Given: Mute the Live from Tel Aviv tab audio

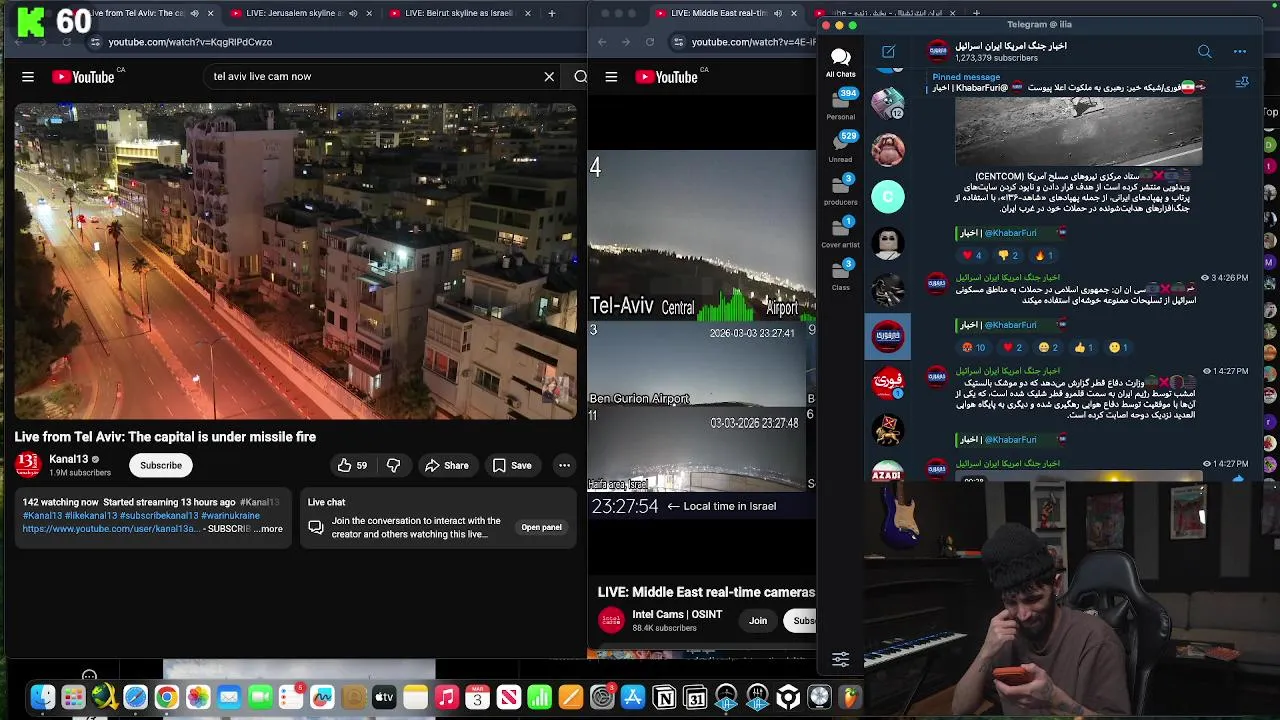Looking at the screenshot, I should coord(194,13).
